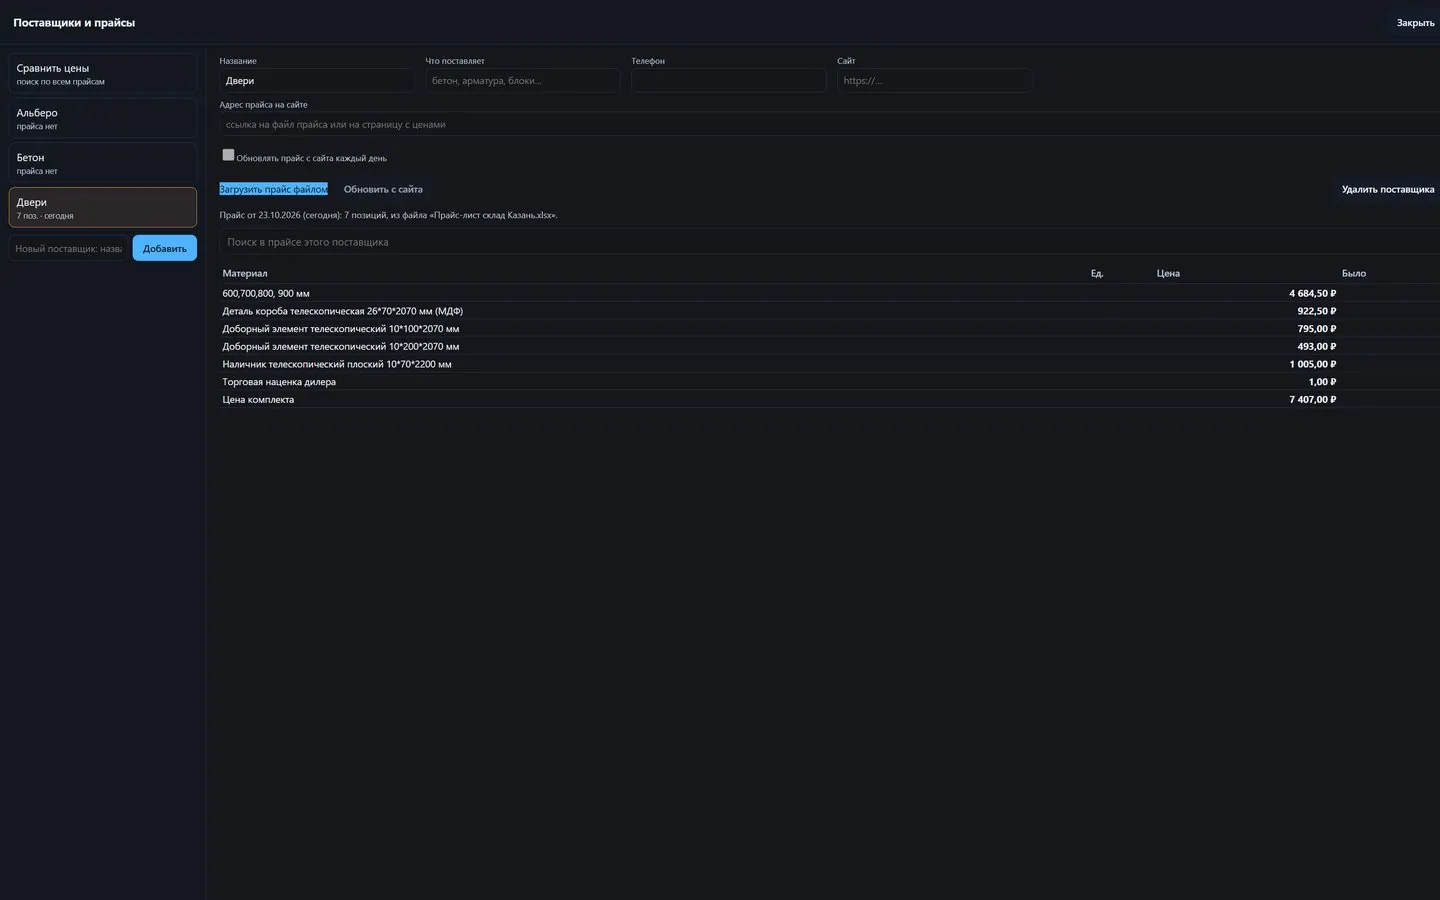
Task: Focus the Телефон input field
Action: [729, 81]
